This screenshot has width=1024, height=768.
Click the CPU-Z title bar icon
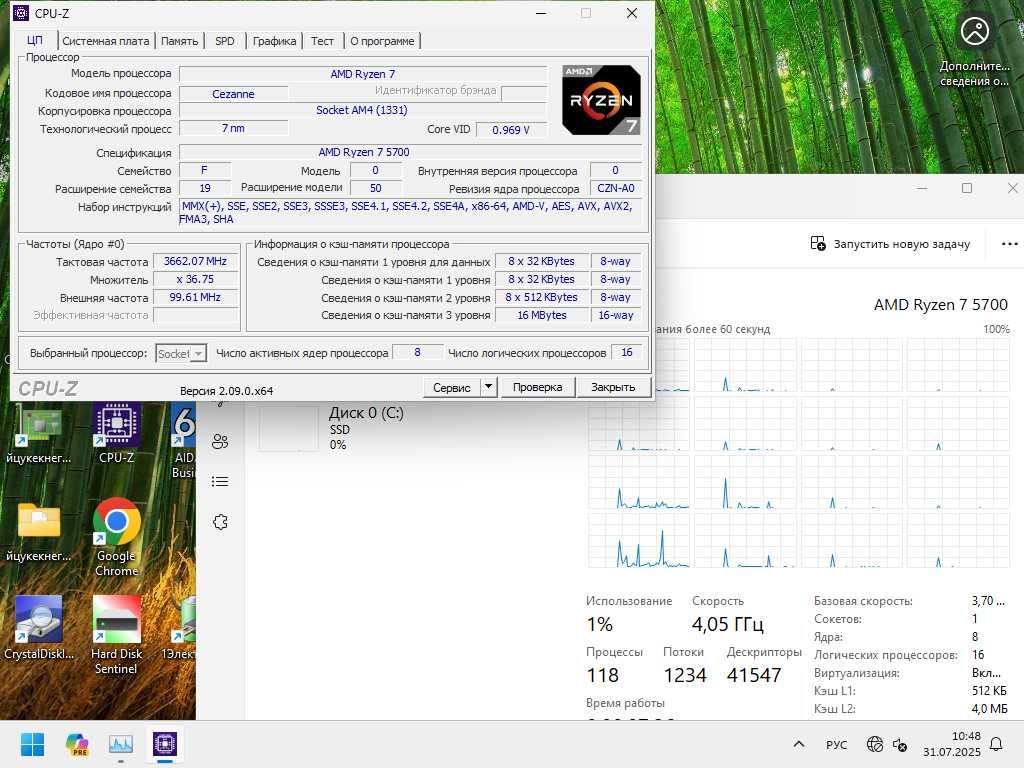[x=21, y=13]
